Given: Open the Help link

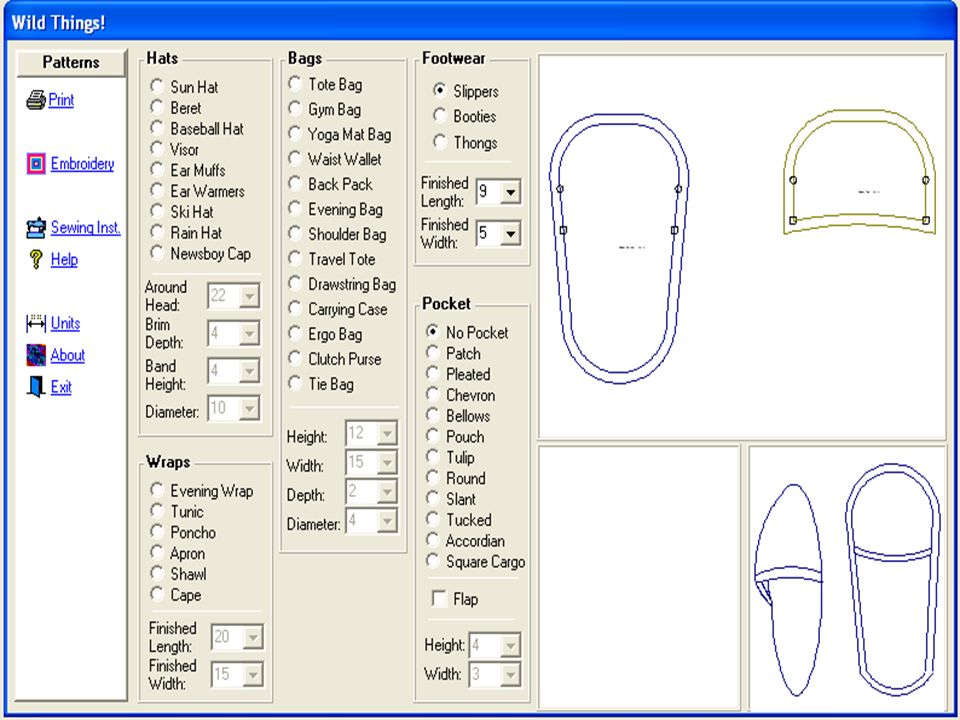Looking at the screenshot, I should point(64,260).
